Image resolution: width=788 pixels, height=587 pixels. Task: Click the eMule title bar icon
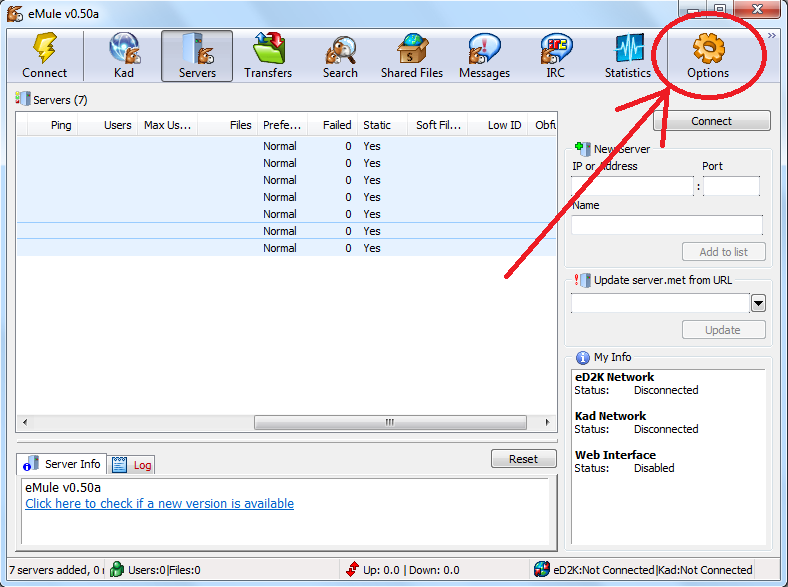[15, 14]
